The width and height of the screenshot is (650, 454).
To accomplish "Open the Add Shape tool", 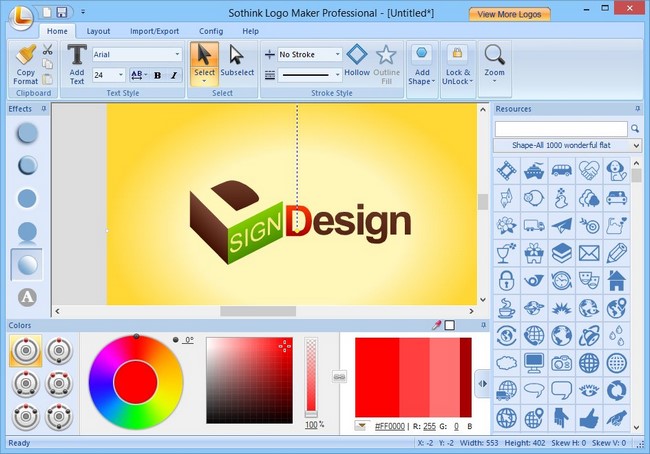I will 422,62.
